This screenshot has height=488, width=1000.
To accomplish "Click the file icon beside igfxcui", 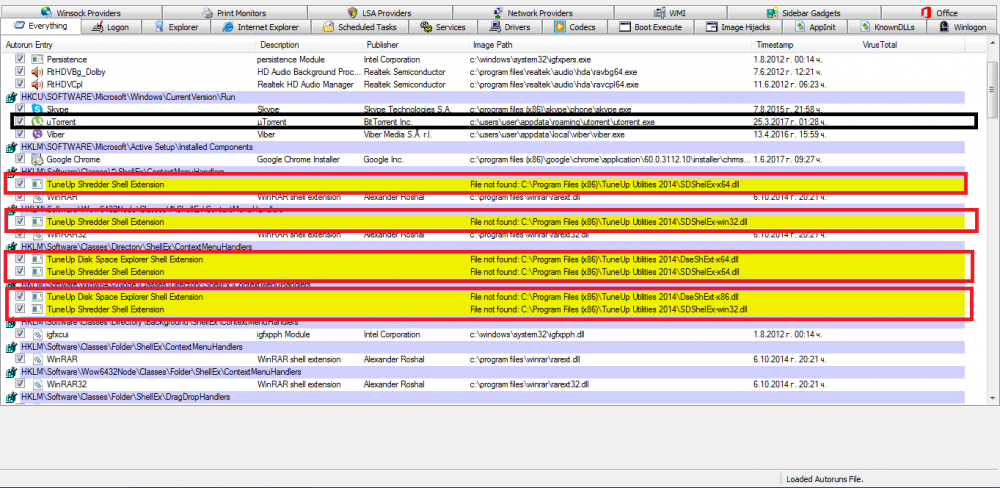I will click(37, 334).
